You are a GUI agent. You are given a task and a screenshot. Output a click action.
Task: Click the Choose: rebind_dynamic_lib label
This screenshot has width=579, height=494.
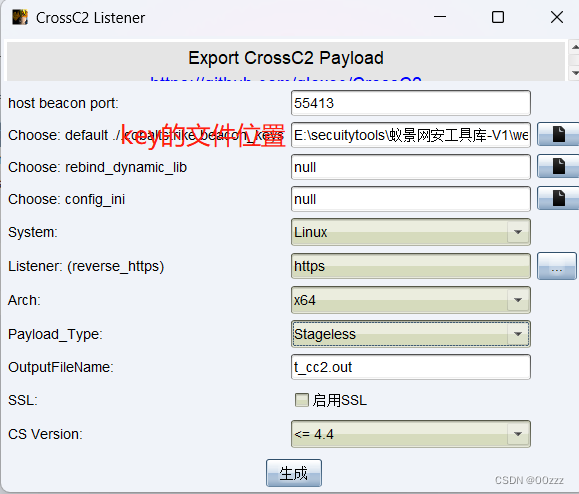coord(97,167)
